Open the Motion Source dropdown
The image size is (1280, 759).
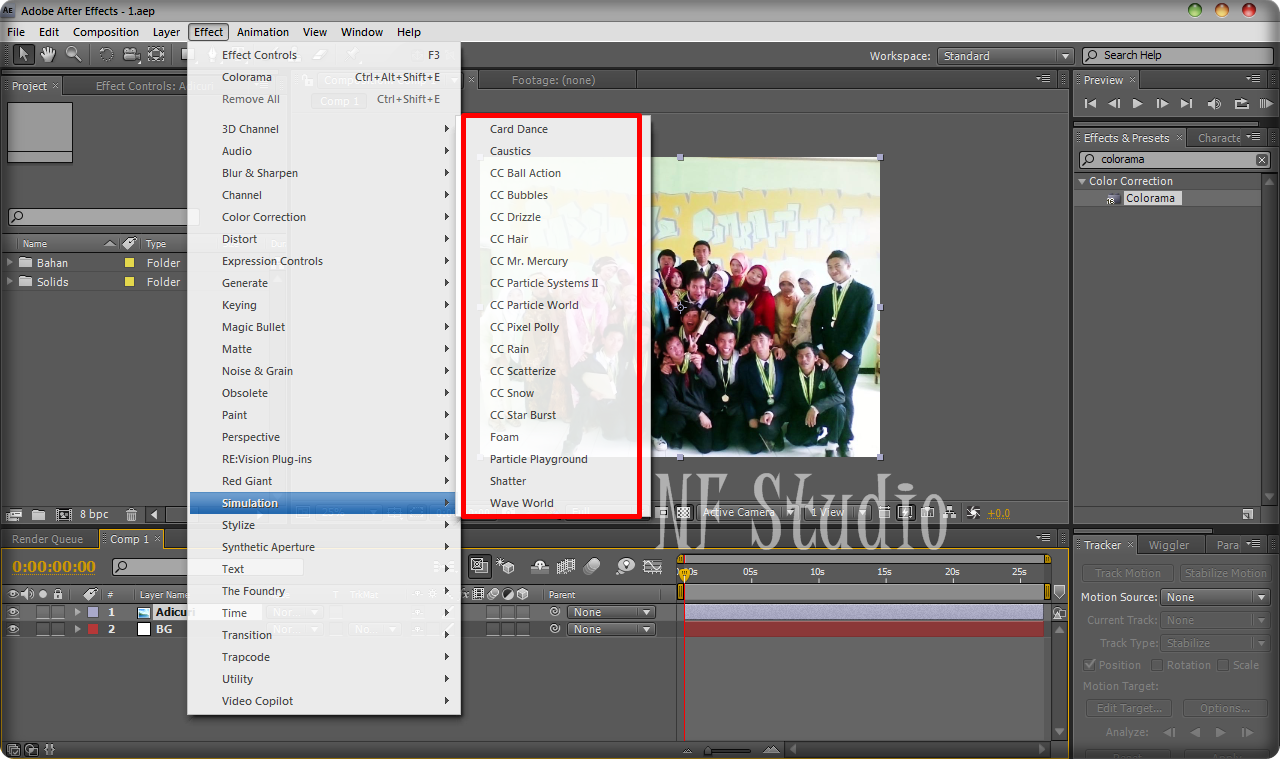coord(1214,596)
